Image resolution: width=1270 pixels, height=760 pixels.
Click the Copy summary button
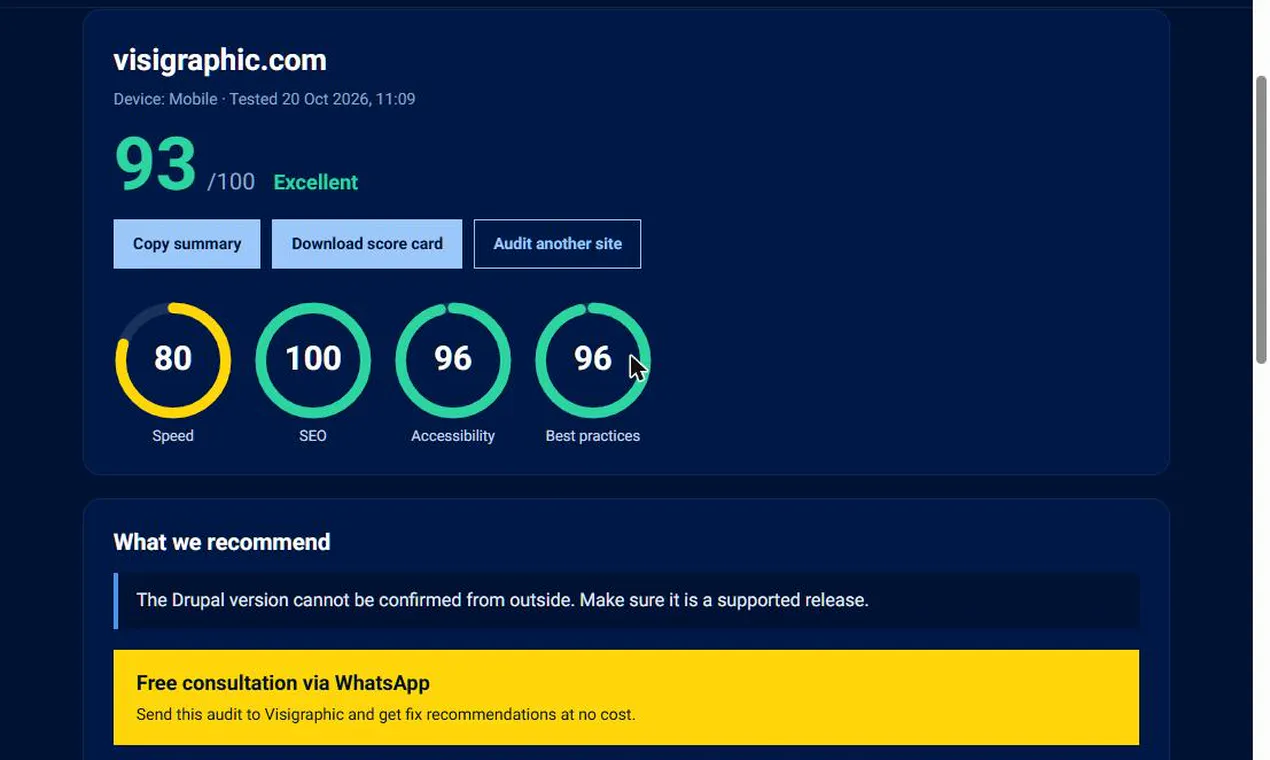[187, 244]
